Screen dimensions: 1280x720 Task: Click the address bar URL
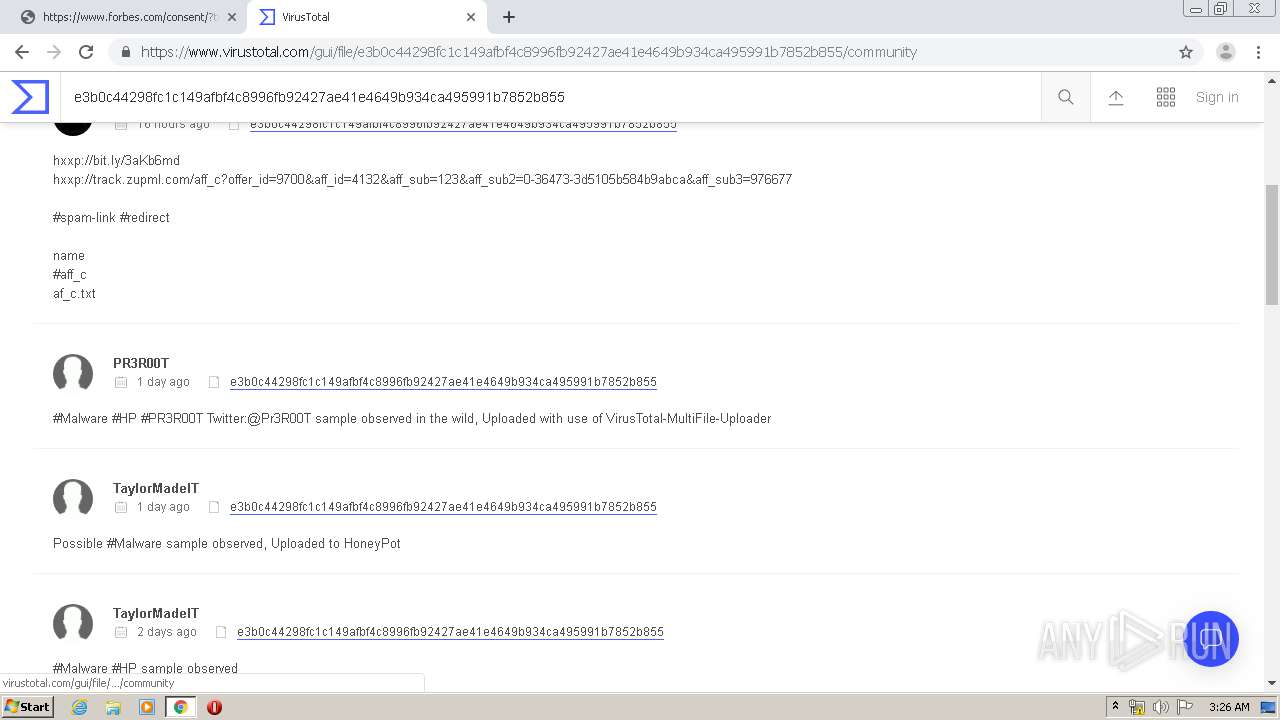(529, 52)
